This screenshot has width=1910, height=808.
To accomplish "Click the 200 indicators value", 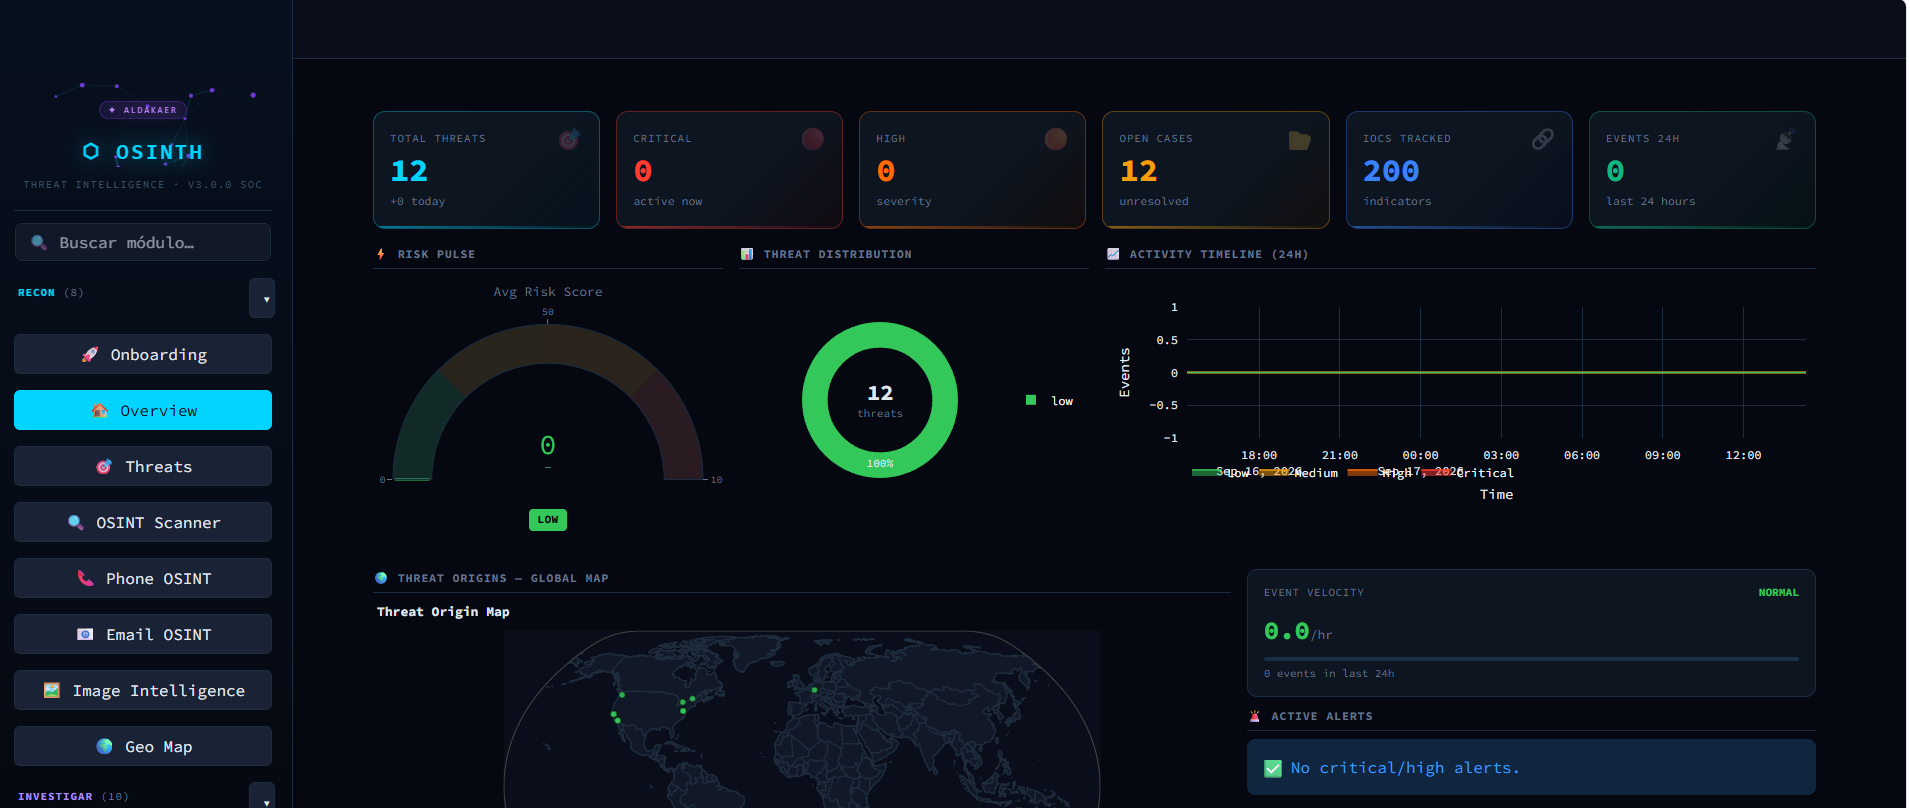I will [x=1391, y=171].
